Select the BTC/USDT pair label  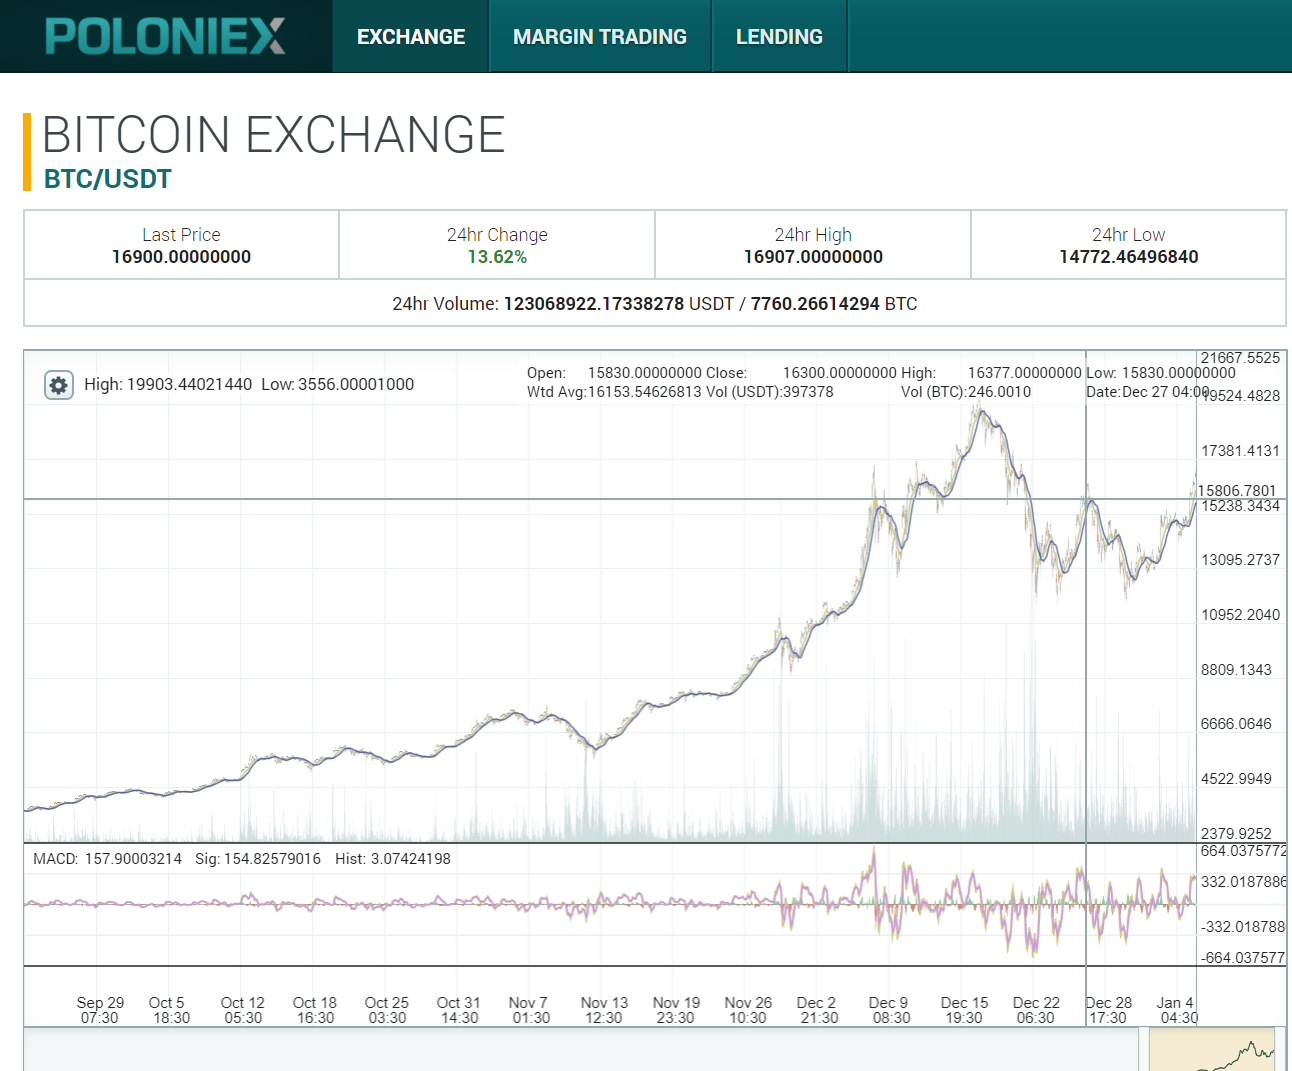(x=108, y=179)
